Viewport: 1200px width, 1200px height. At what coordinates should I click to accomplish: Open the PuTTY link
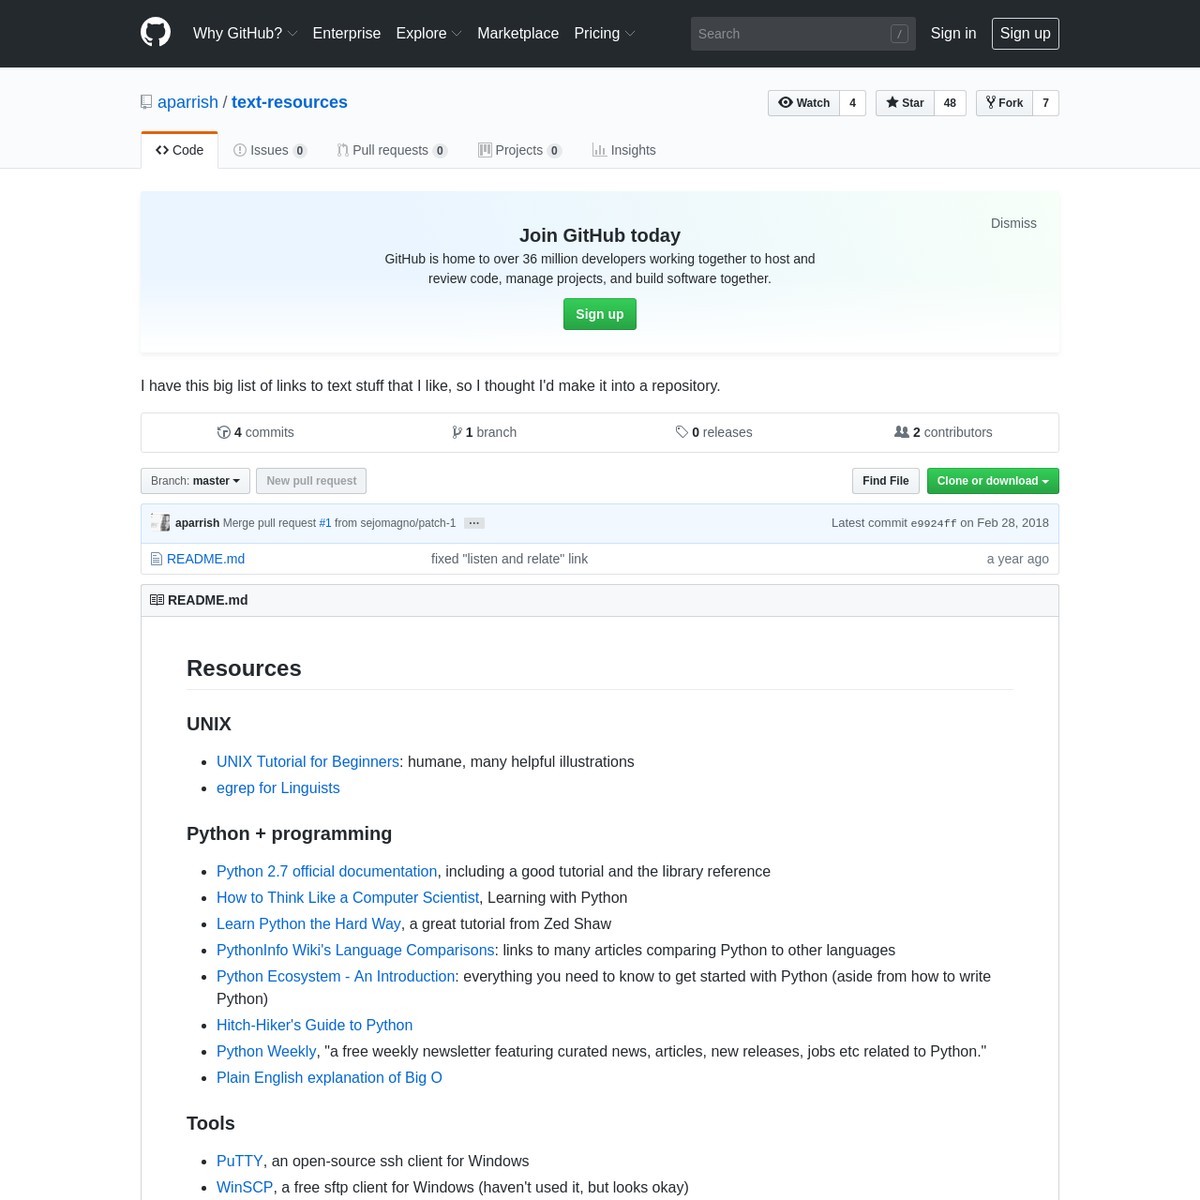240,1161
